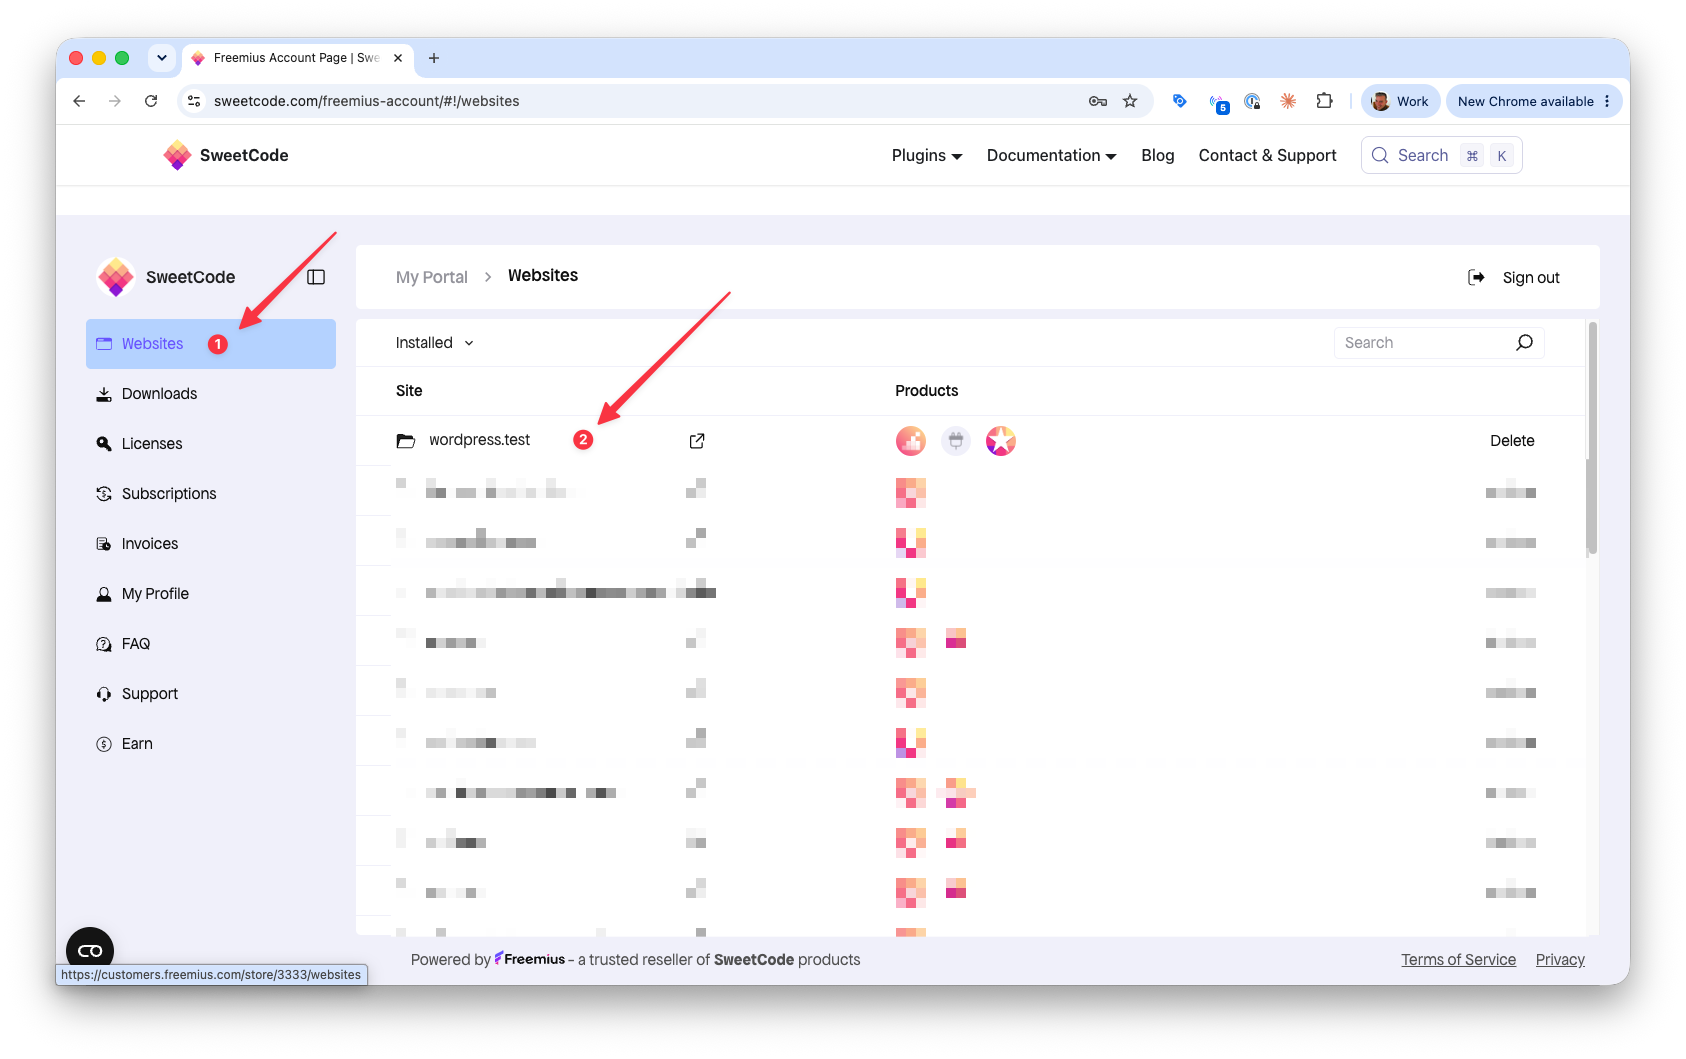Open the Chrome extensions puzzle icon
Viewport: 1686px width, 1059px height.
tap(1325, 101)
